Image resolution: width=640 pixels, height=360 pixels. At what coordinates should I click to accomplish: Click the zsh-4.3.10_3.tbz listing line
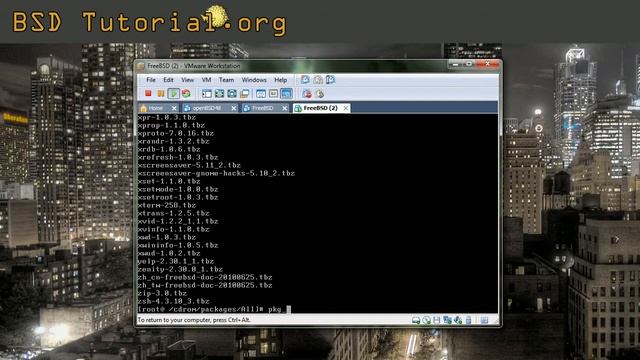pyautogui.click(x=173, y=301)
